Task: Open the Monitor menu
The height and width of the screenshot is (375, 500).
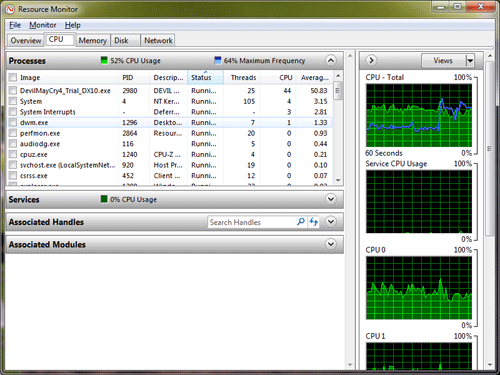Action: [x=43, y=25]
